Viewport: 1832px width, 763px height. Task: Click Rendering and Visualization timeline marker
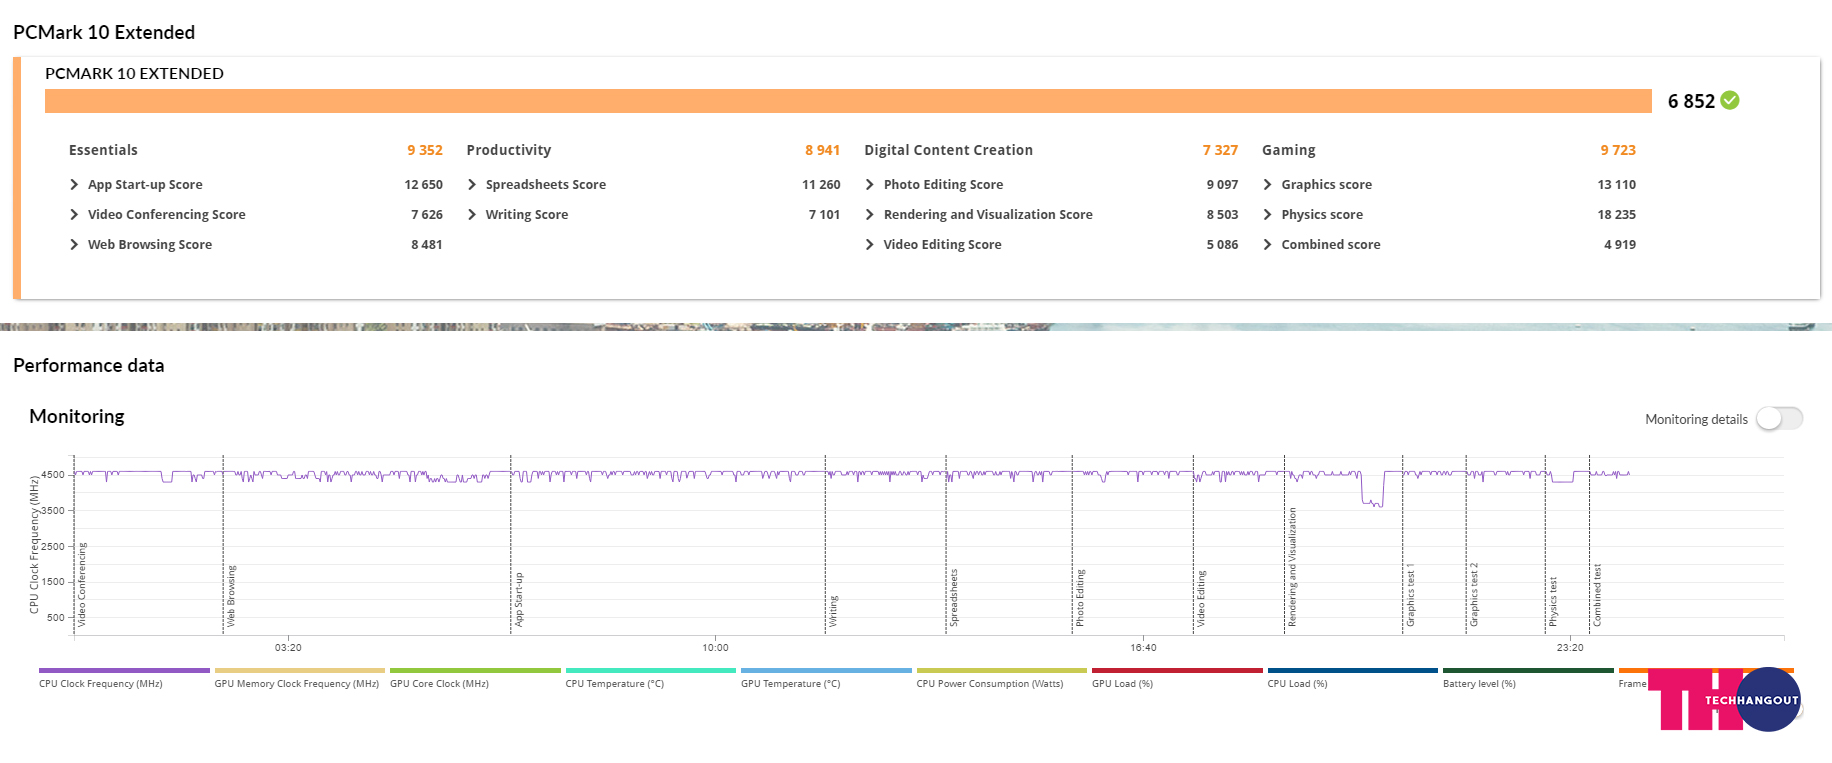coord(1292,567)
